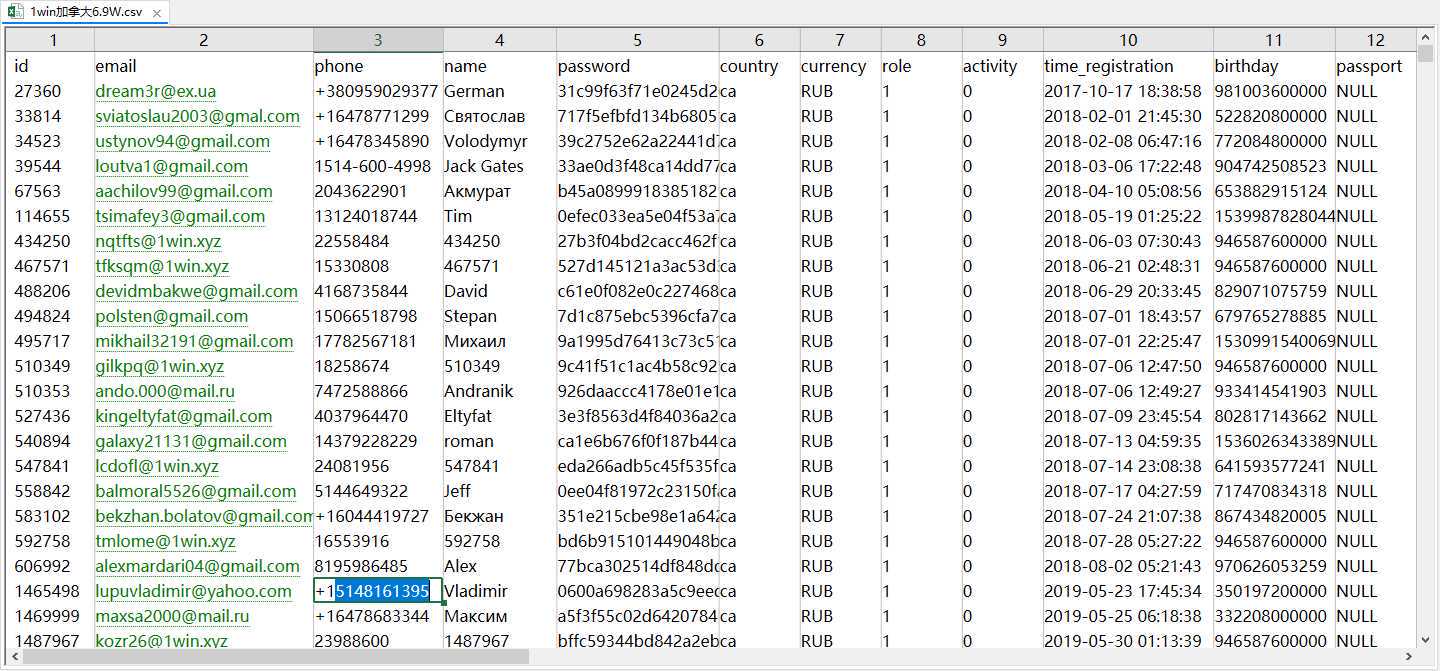
Task: Select name cell Andranik
Action: (500, 391)
